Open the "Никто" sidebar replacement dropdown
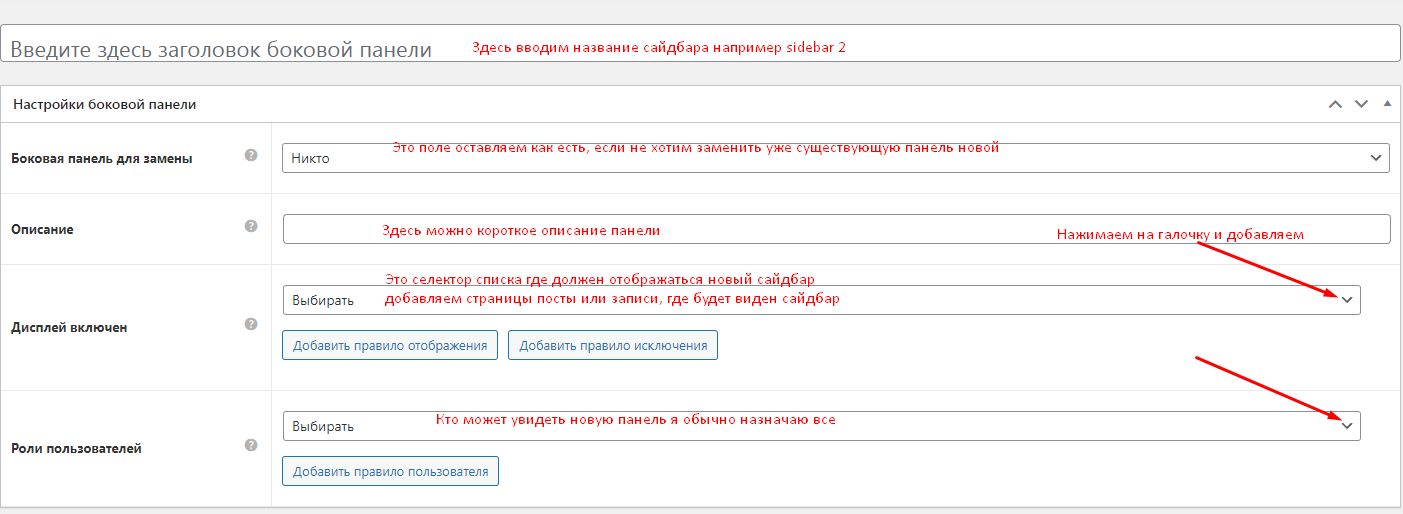This screenshot has width=1403, height=514. 835,158
